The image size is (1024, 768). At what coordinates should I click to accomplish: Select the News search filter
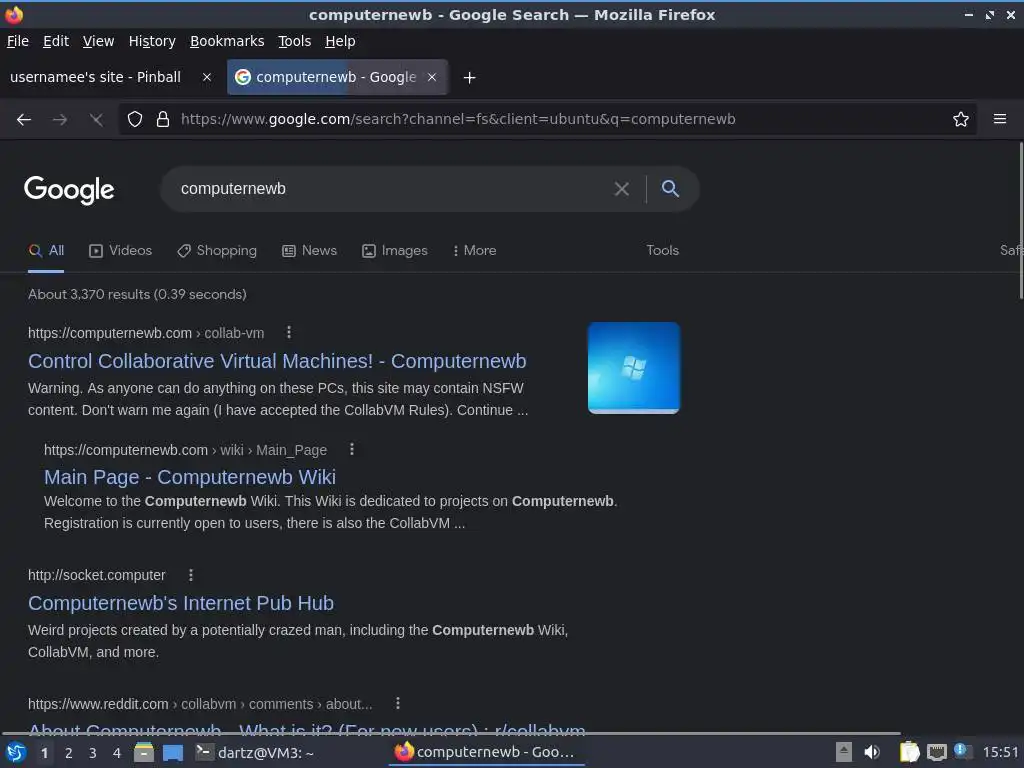[310, 251]
